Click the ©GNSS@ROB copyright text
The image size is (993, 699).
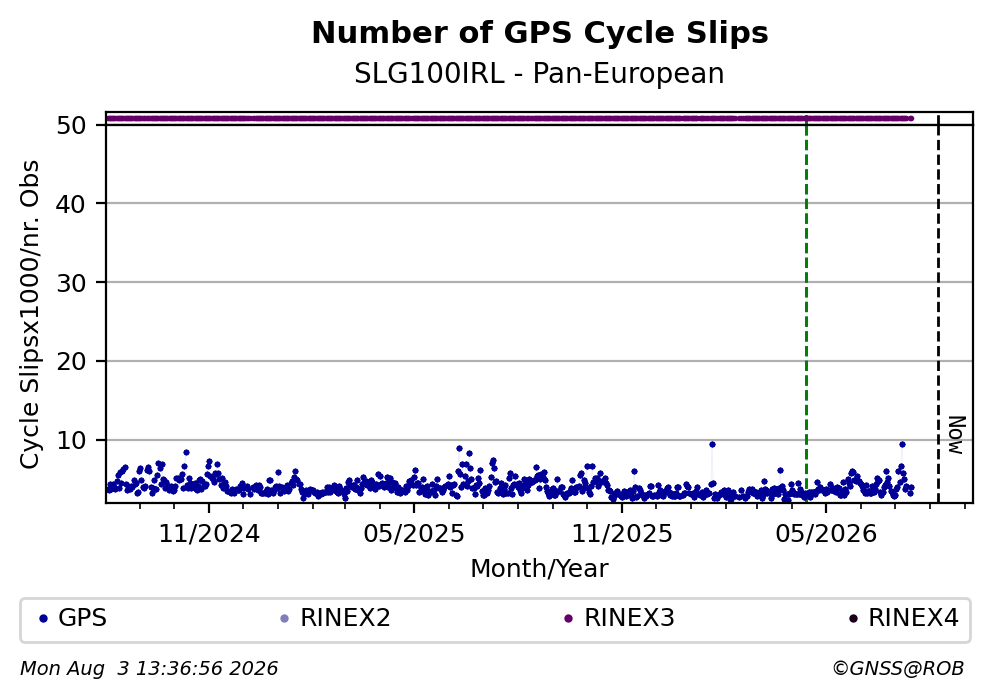coord(898,669)
